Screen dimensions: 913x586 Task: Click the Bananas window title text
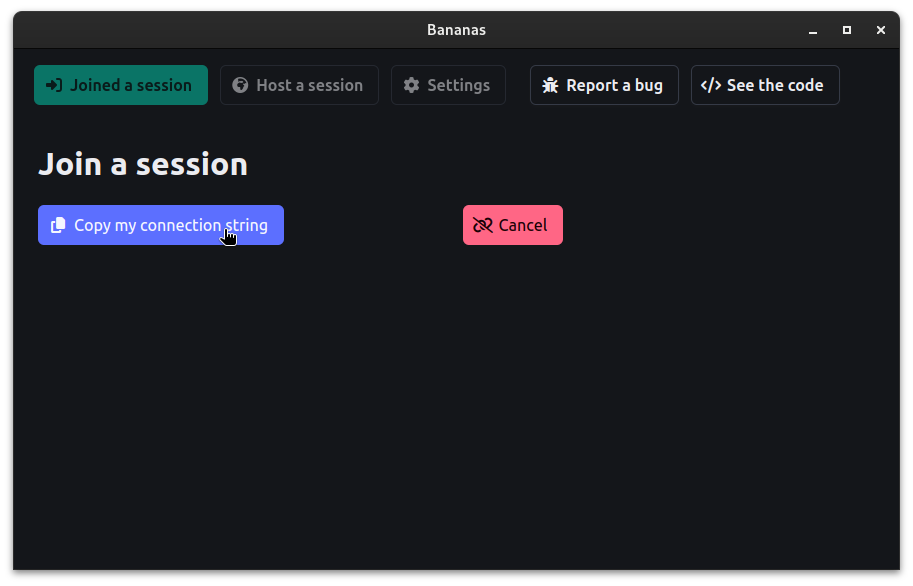(x=456, y=30)
